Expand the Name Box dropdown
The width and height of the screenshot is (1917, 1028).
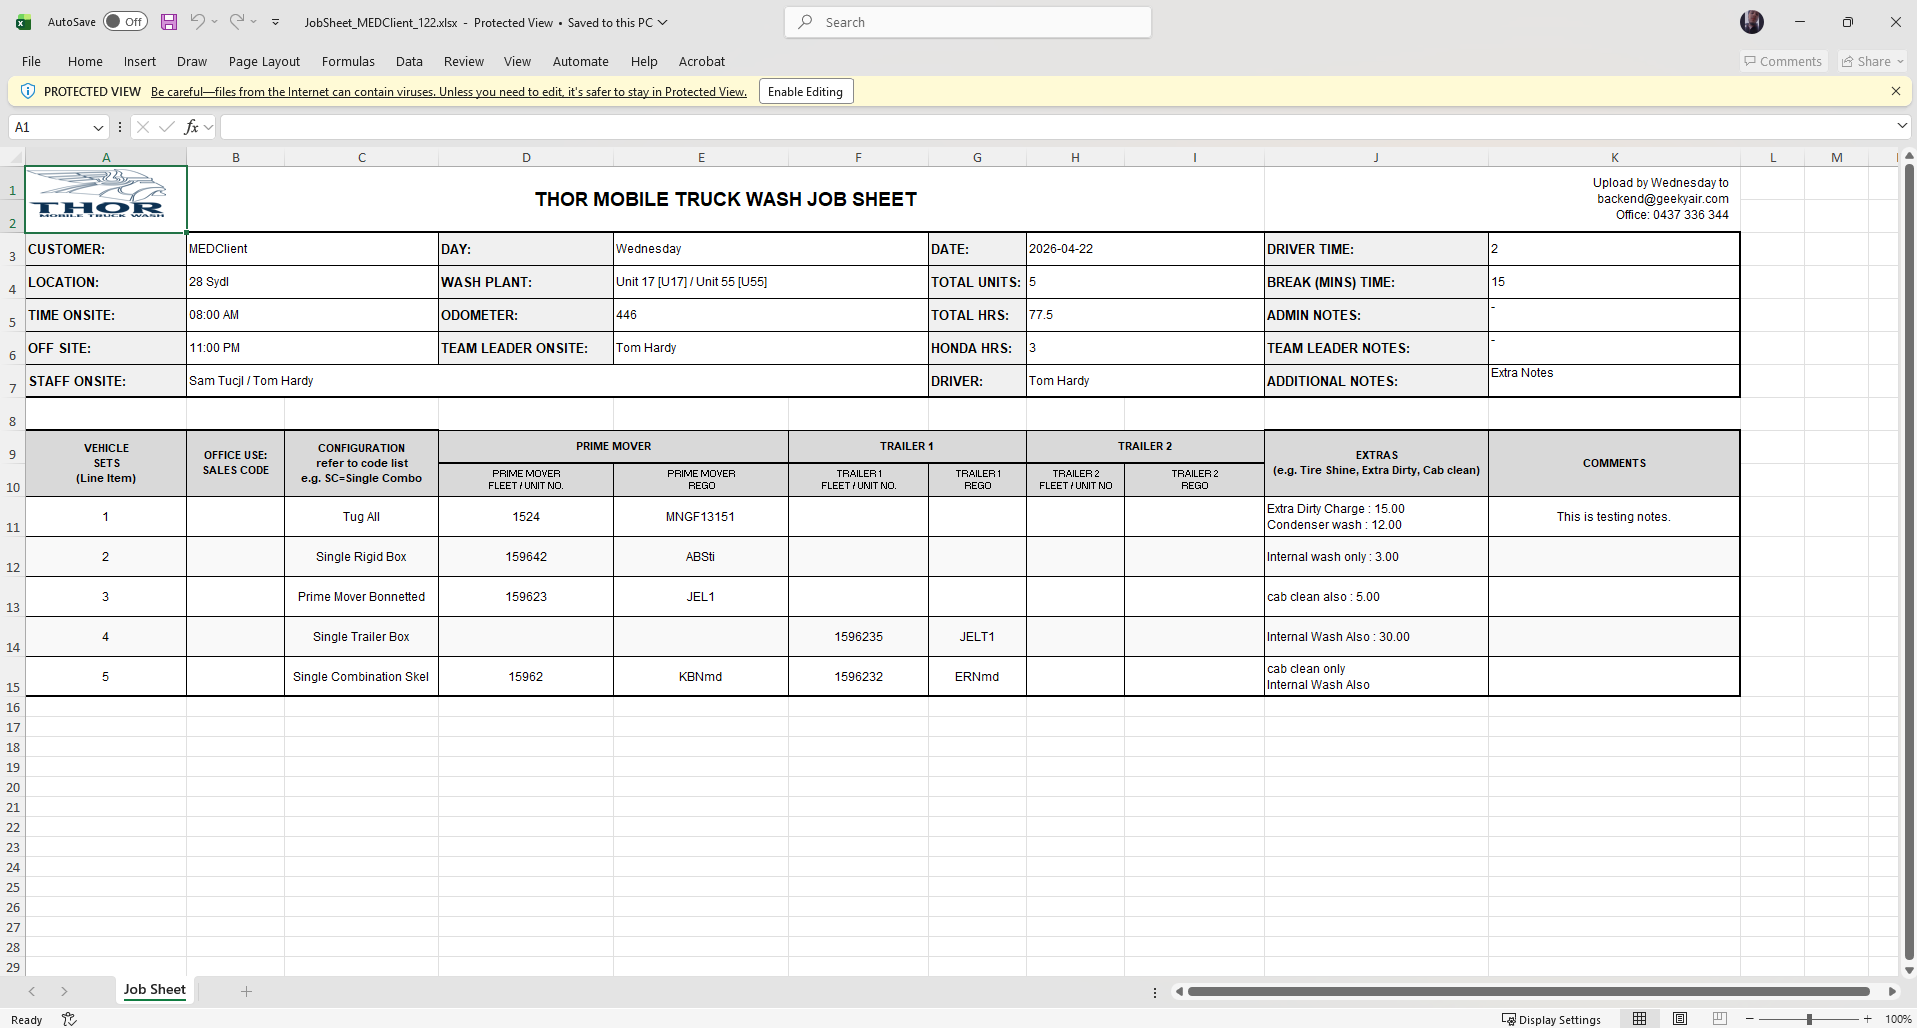(x=98, y=127)
